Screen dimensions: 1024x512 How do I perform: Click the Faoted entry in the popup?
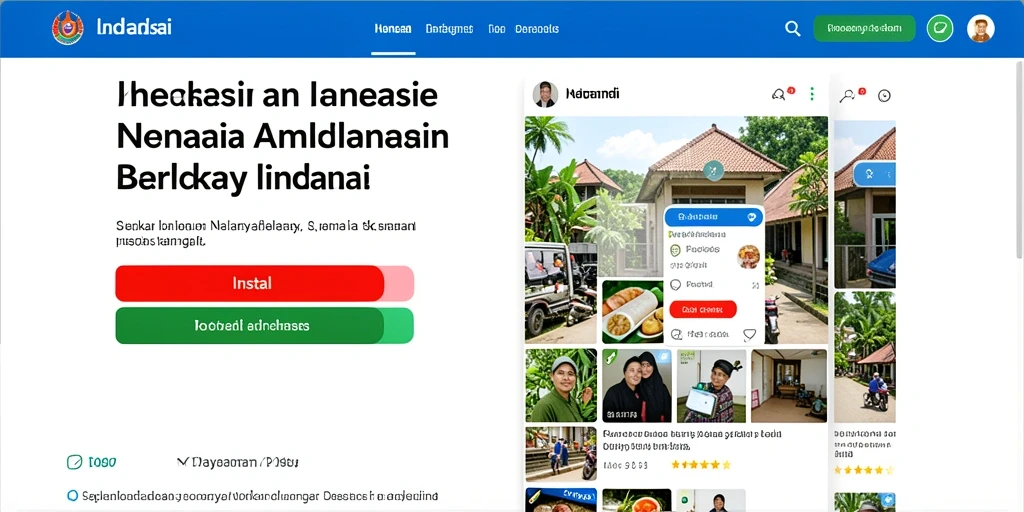pos(700,285)
